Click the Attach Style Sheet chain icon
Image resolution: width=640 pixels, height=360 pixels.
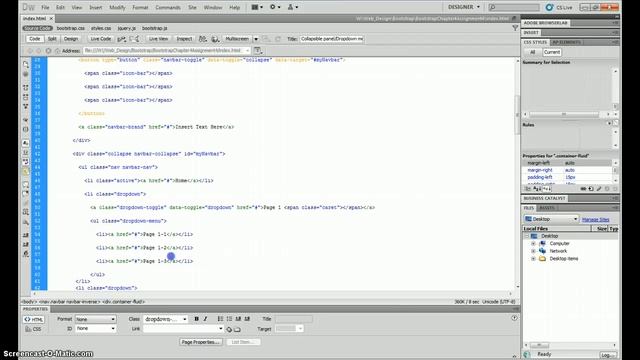[583, 189]
